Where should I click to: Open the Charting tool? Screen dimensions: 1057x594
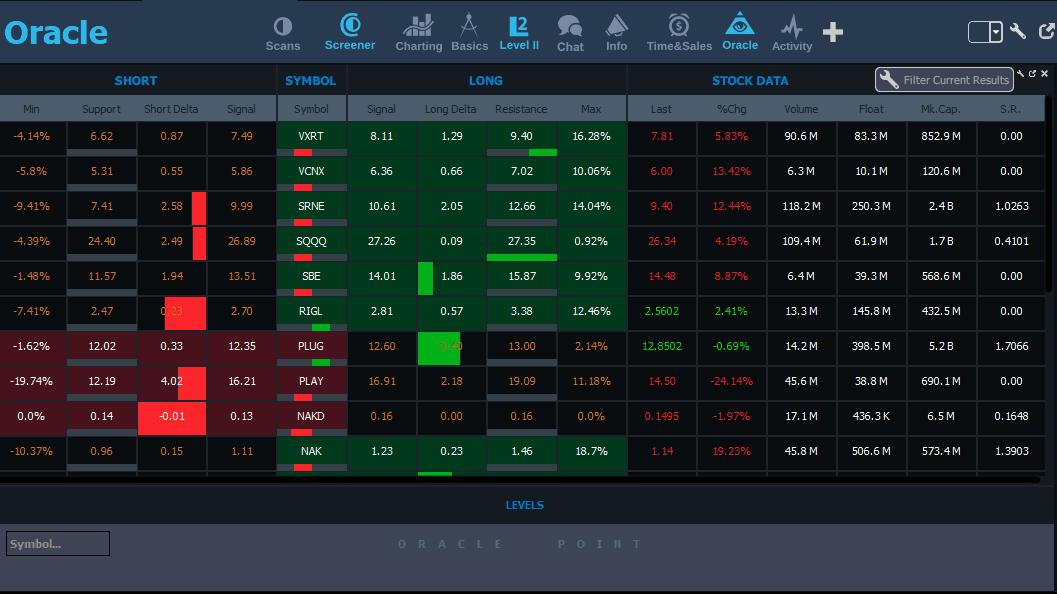click(418, 32)
